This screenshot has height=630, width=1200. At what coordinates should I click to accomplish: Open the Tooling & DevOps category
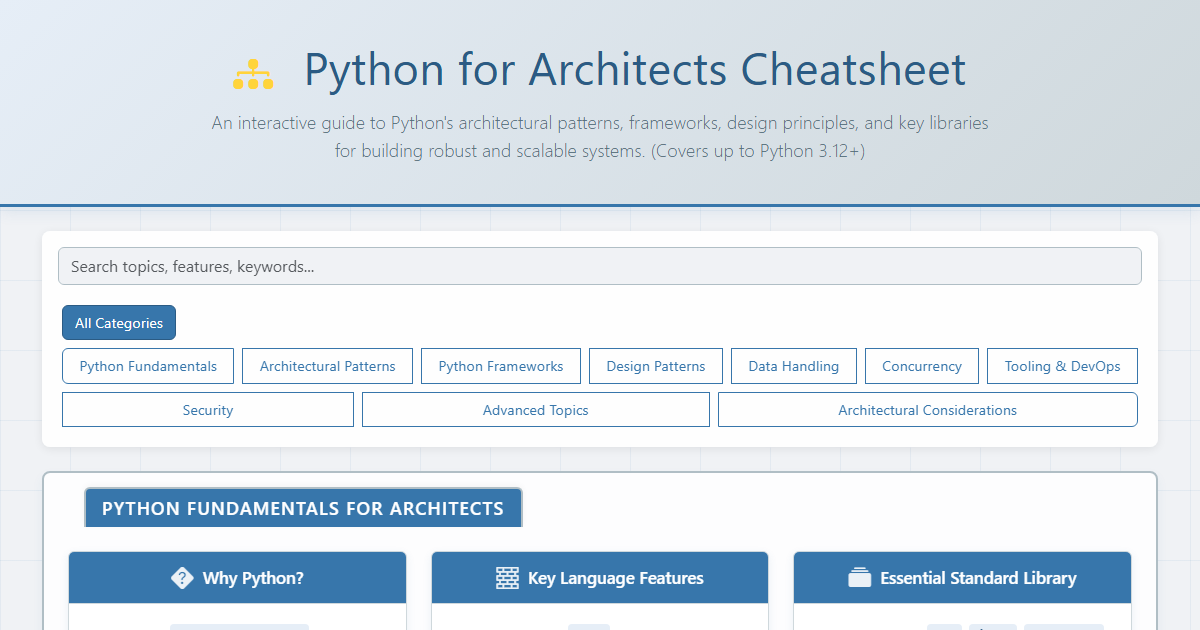click(1062, 366)
